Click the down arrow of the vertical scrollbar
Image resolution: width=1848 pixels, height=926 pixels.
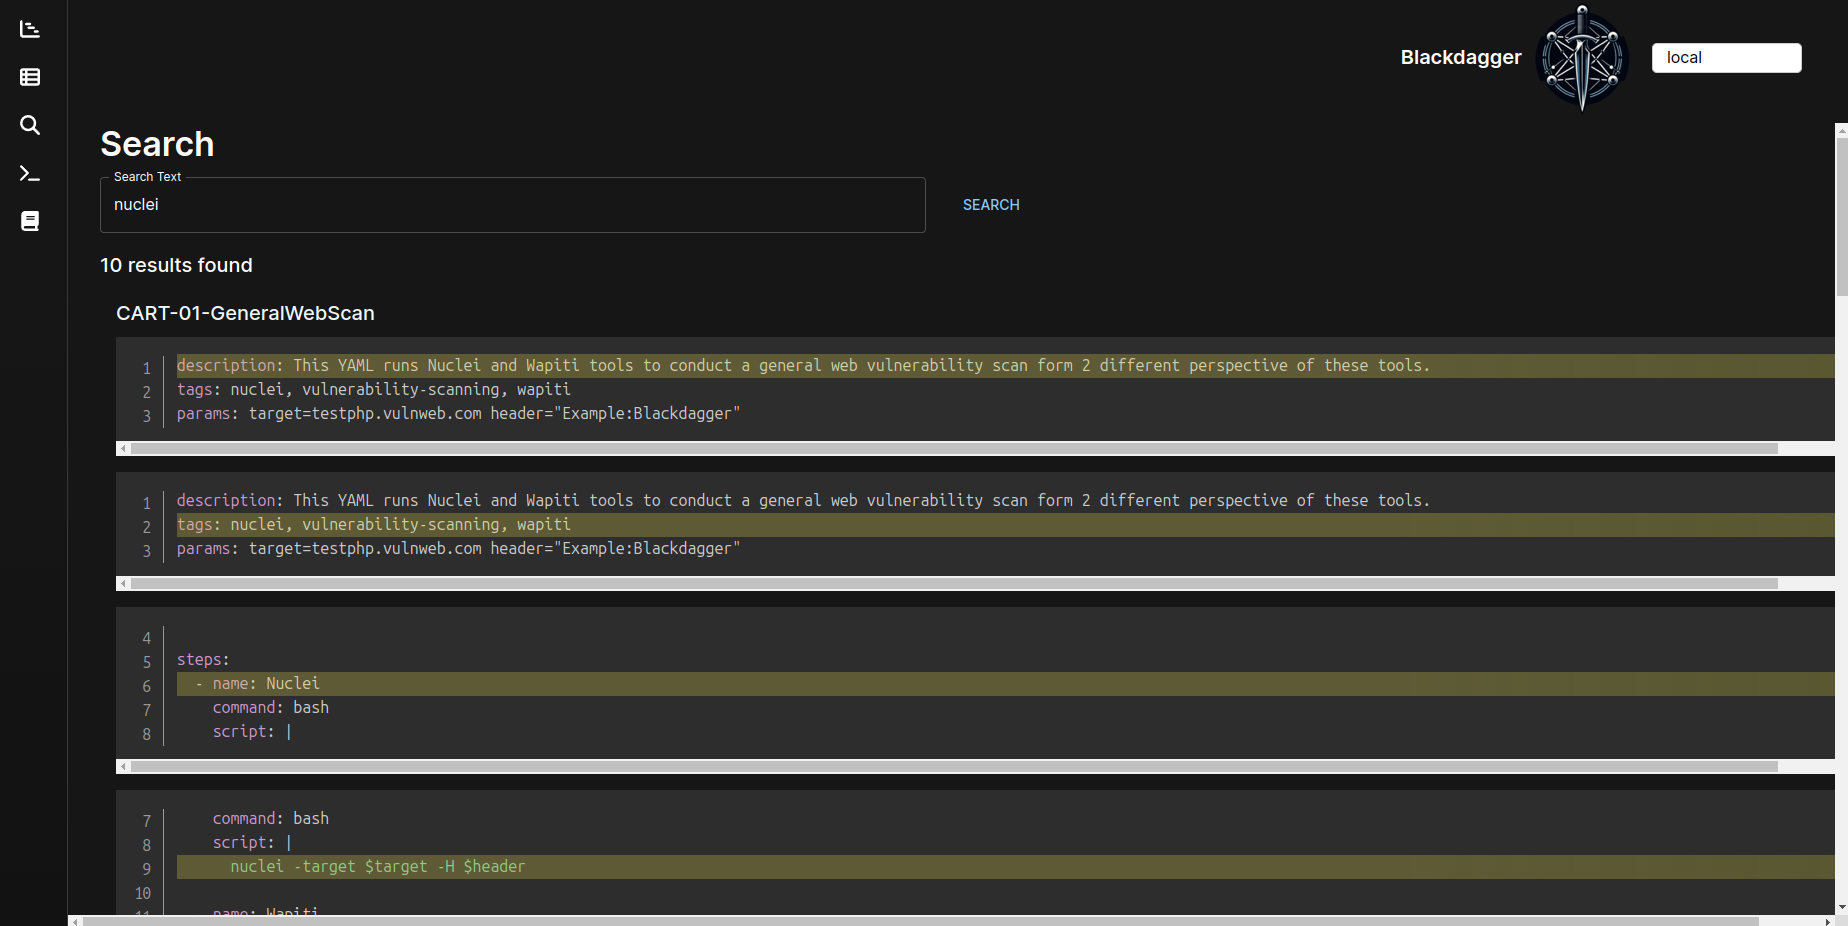pos(1841,908)
